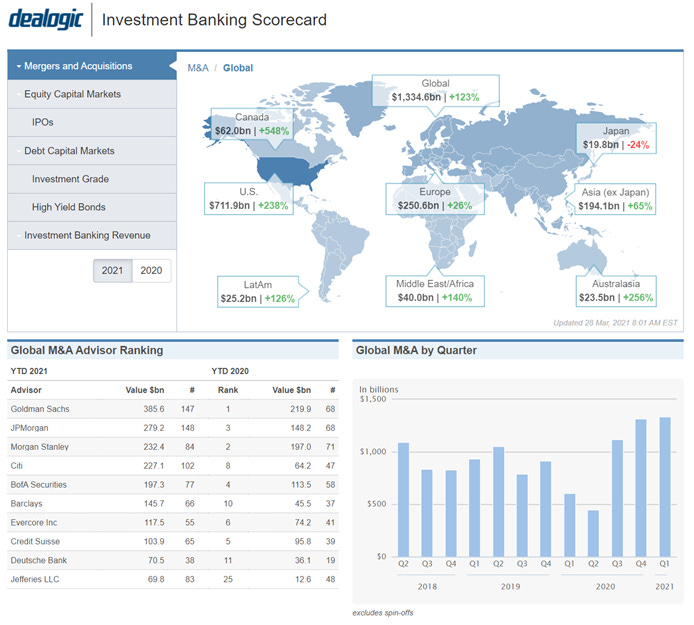Open the Mergers and Acquisitions section
The image size is (694, 625).
tap(92, 66)
